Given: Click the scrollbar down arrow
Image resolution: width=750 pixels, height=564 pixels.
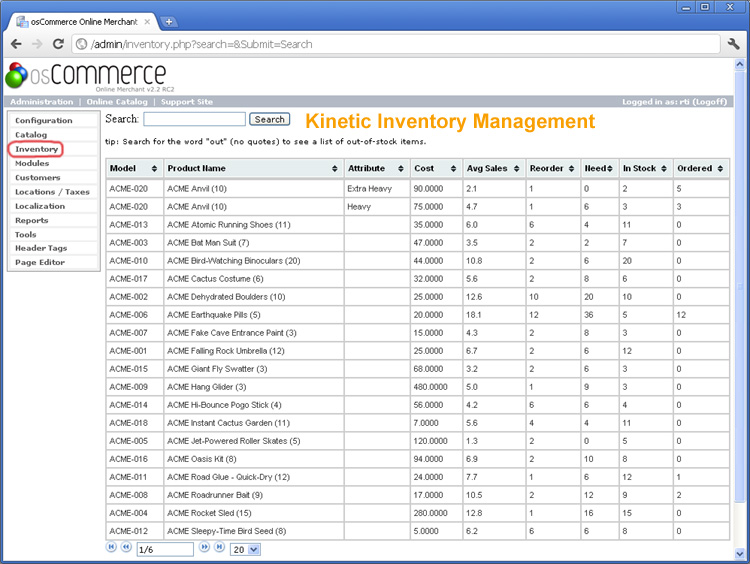Looking at the screenshot, I should pyautogui.click(x=739, y=553).
